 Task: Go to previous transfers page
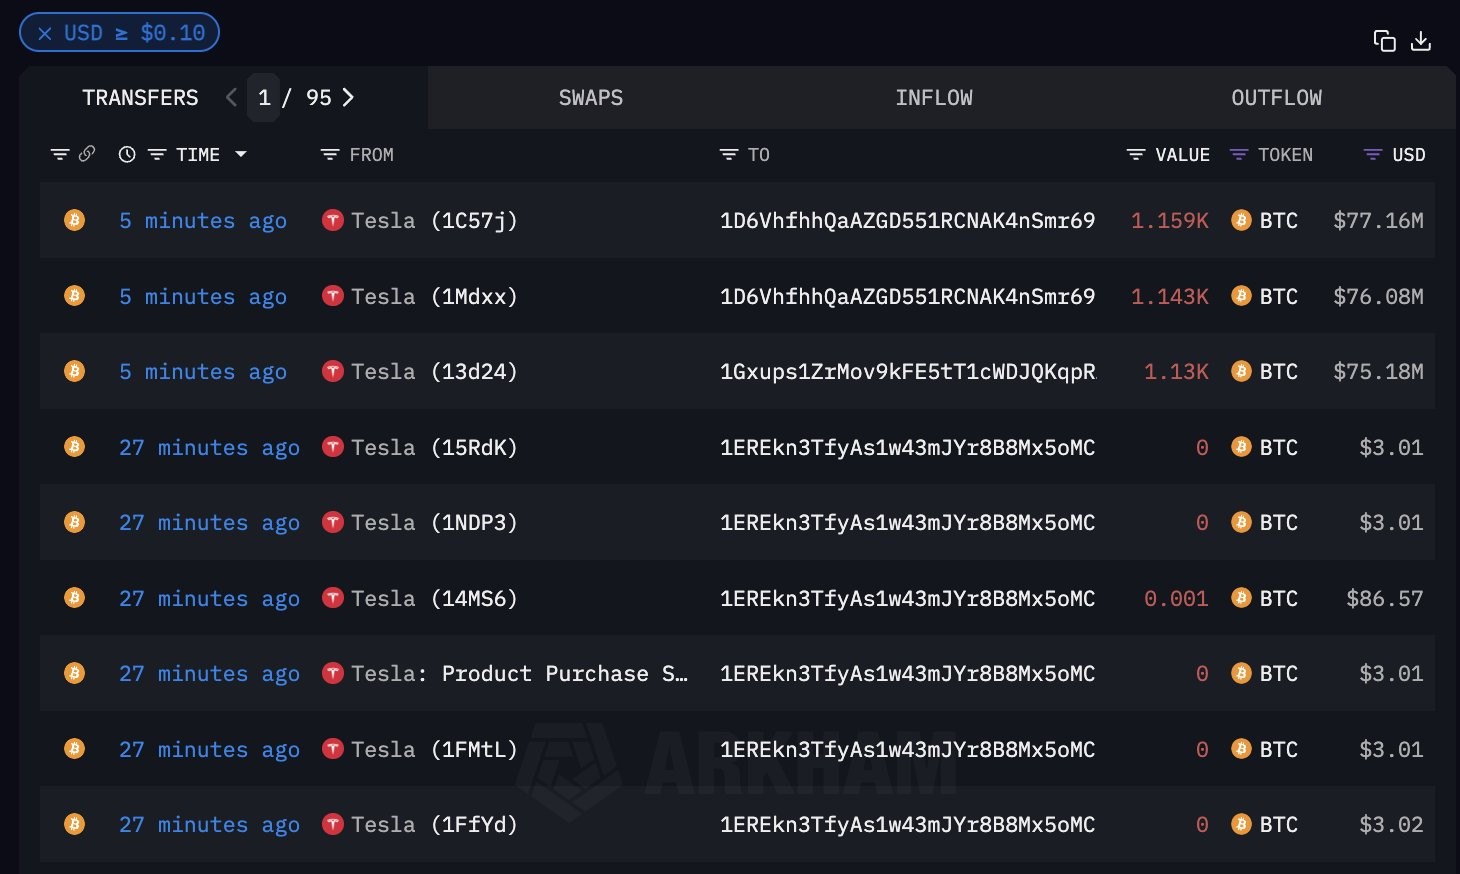click(232, 97)
